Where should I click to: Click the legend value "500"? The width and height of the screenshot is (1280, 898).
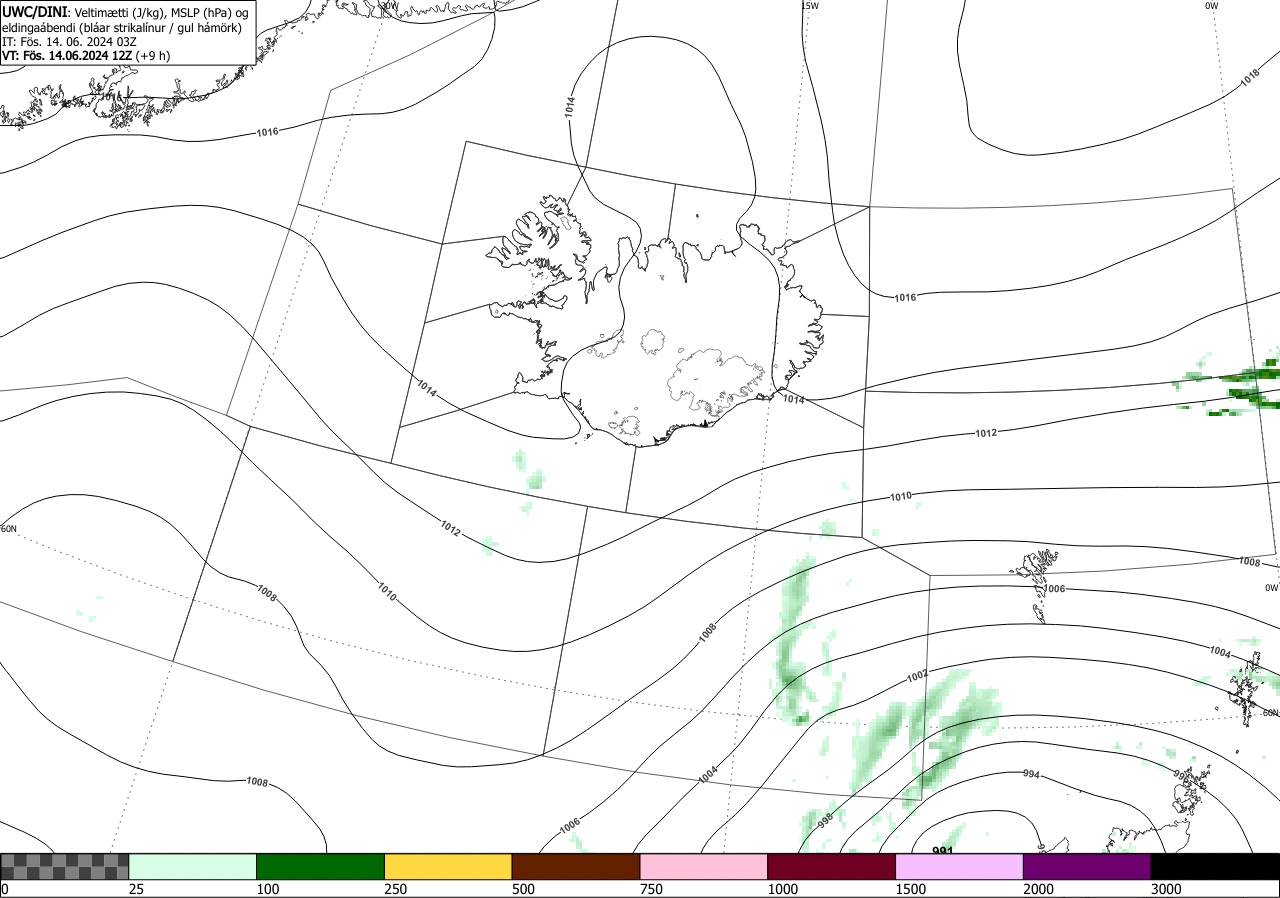[x=523, y=889]
